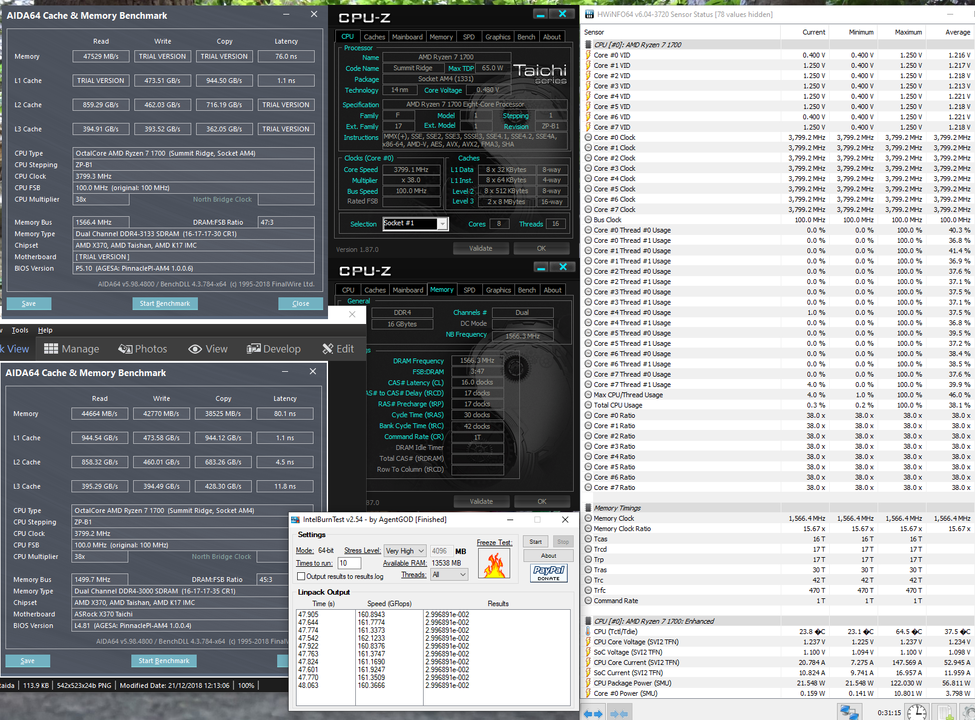Open SPD tab in top CPU-Z window
The width and height of the screenshot is (975, 720).
[469, 37]
